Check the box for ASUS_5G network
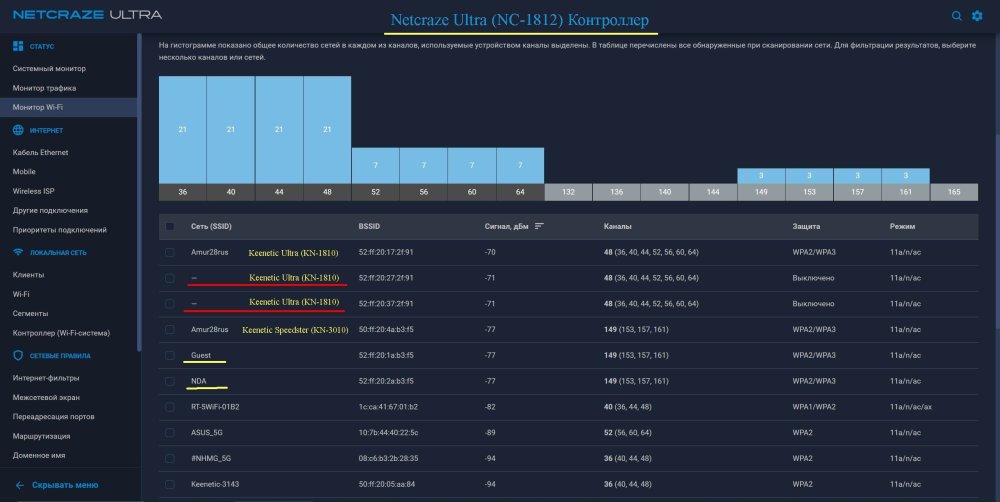The image size is (1000, 502). (x=170, y=432)
